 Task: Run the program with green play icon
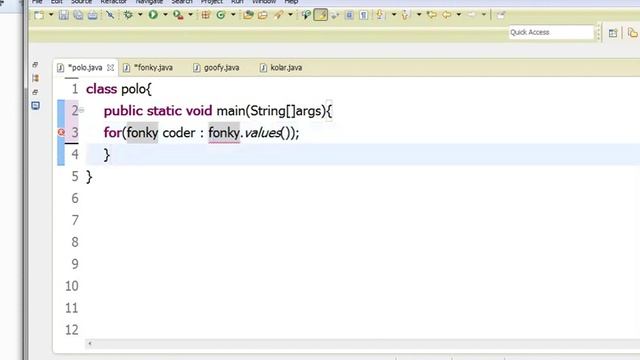coord(153,15)
